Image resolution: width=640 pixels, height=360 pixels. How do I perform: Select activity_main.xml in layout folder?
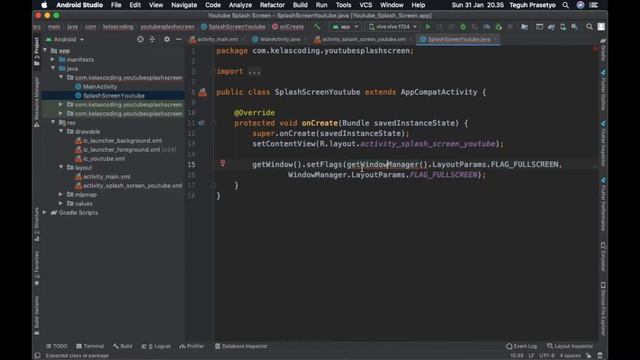pyautogui.click(x=106, y=177)
